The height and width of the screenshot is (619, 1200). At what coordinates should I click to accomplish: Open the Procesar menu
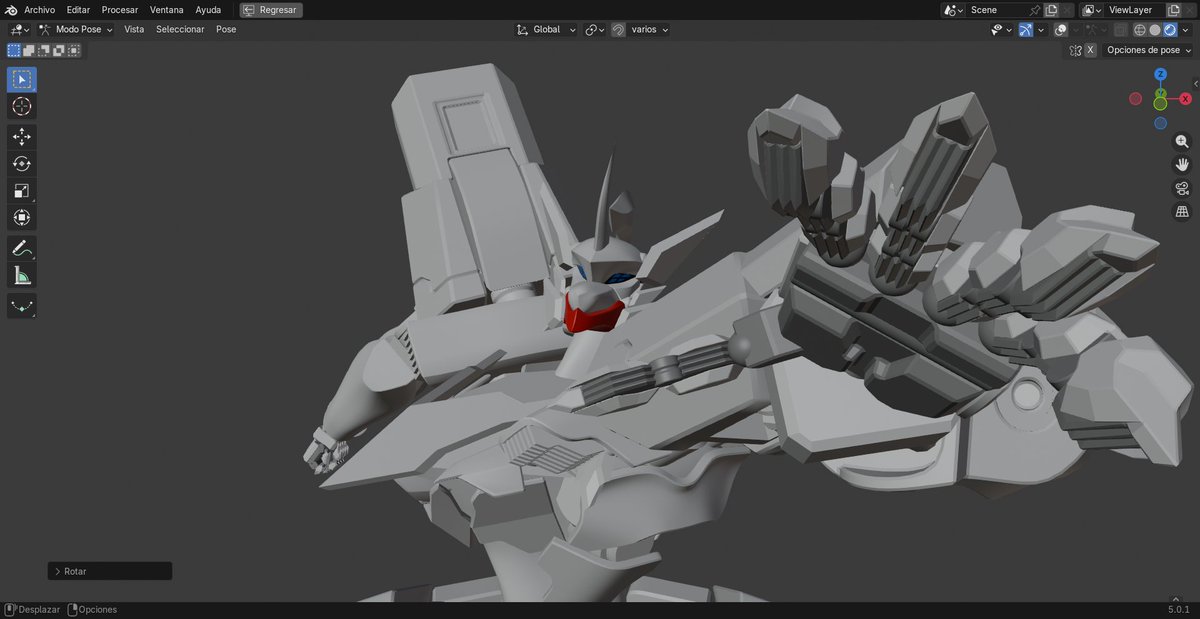click(x=119, y=9)
